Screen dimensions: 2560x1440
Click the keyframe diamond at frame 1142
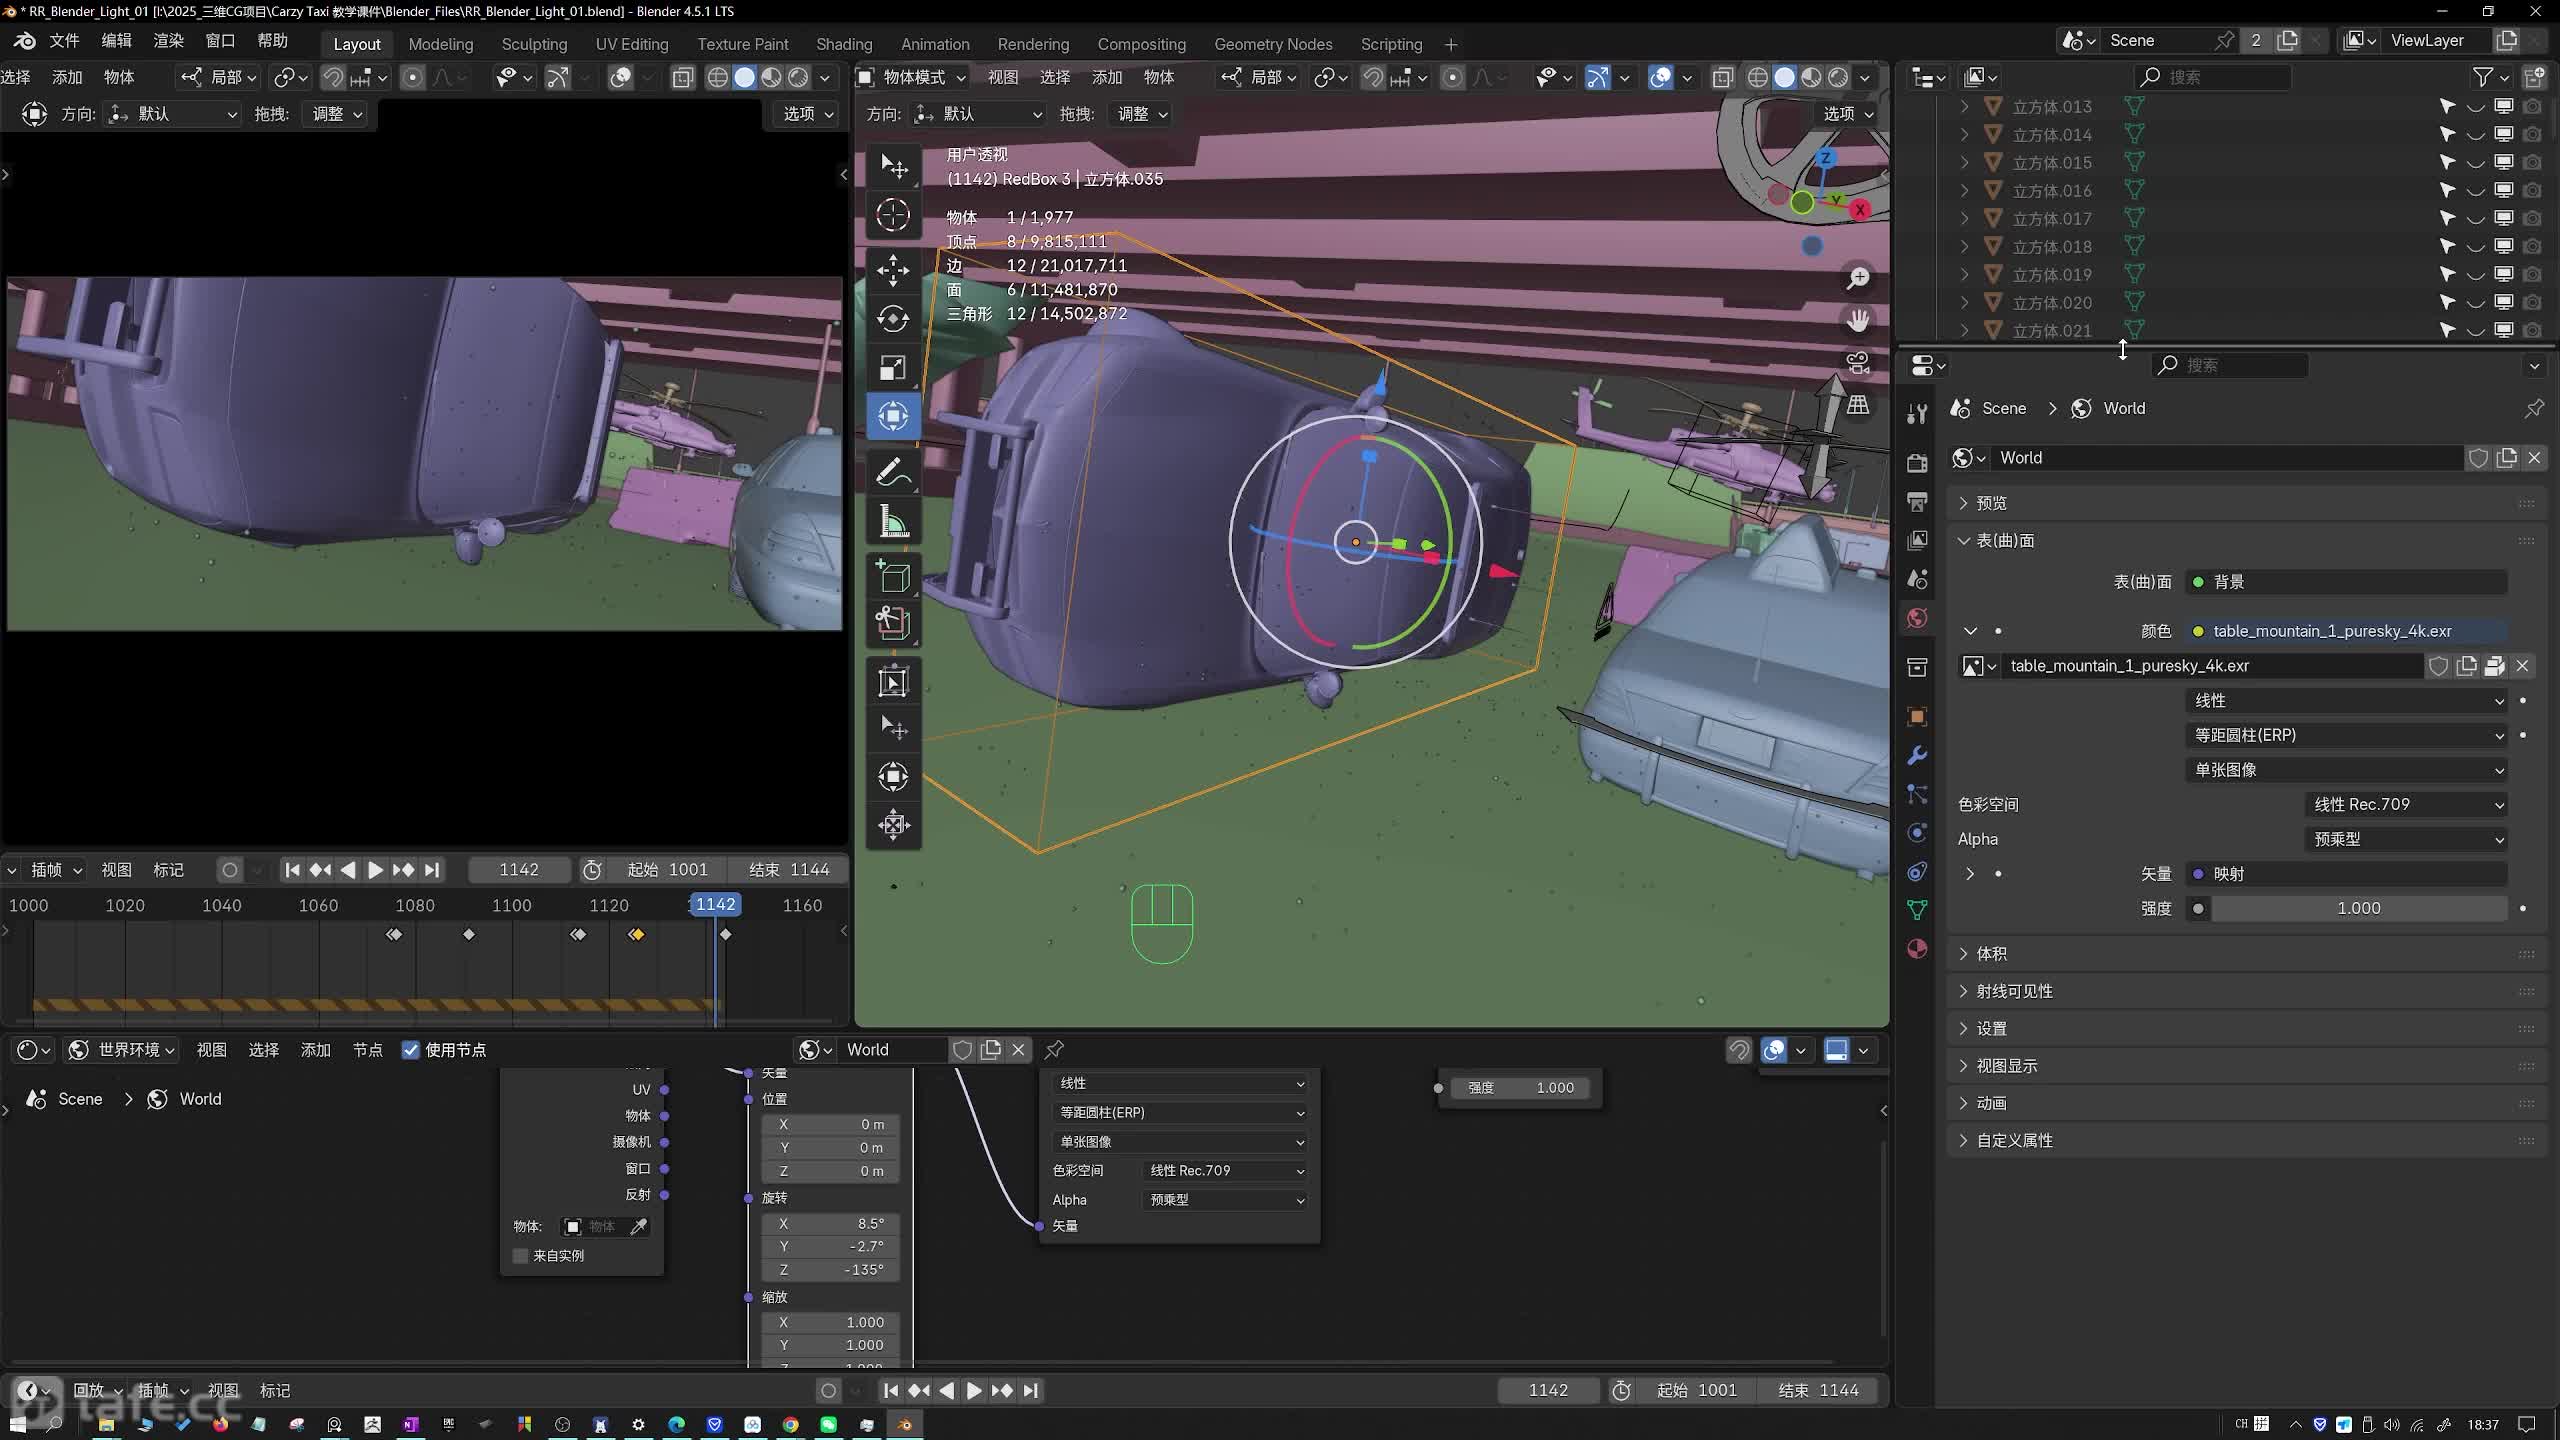[x=726, y=934]
